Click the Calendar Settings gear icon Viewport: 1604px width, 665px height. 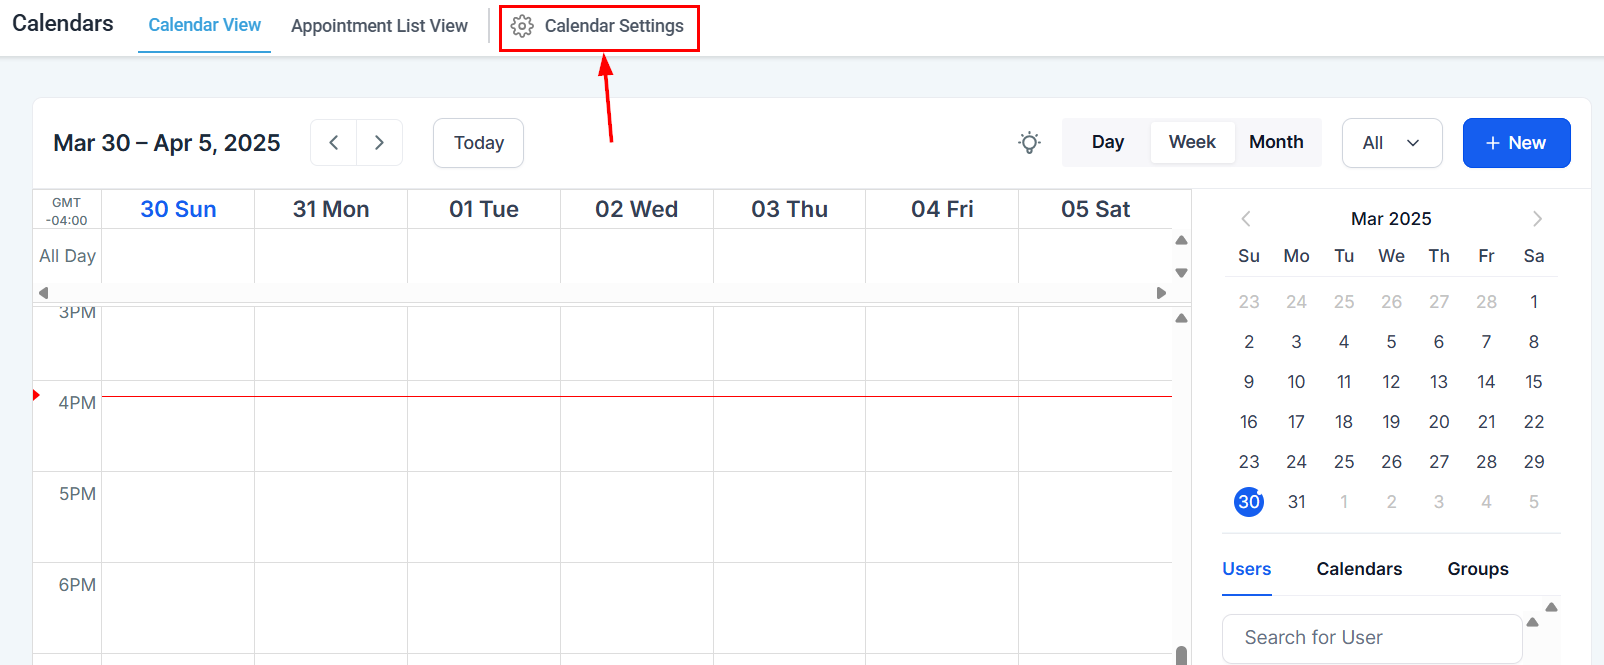tap(522, 26)
